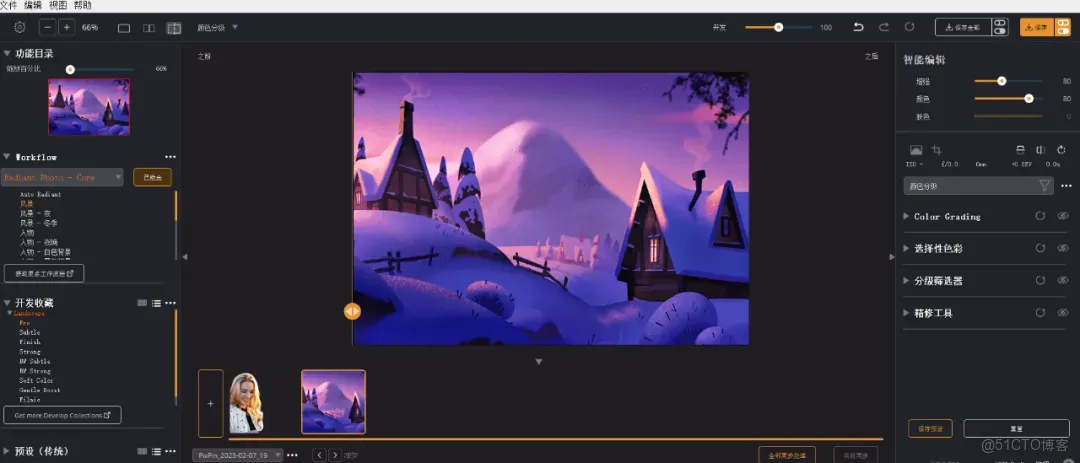Activate the crop tool
The width and height of the screenshot is (1080, 463).
pyautogui.click(x=937, y=150)
